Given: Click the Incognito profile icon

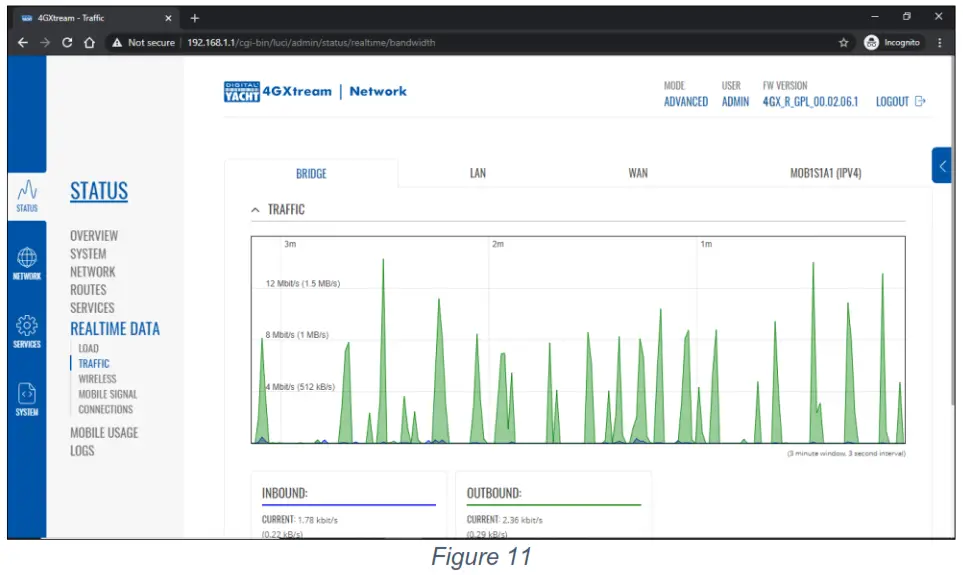Looking at the screenshot, I should pyautogui.click(x=871, y=42).
